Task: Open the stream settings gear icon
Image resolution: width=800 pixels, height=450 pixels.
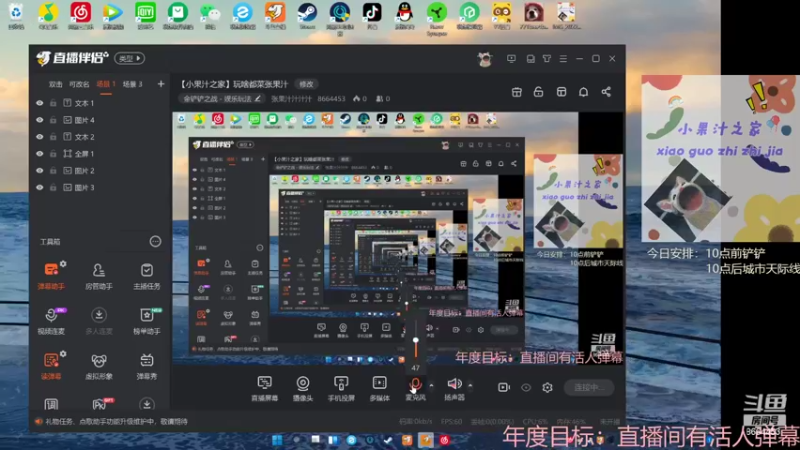Action: point(547,387)
